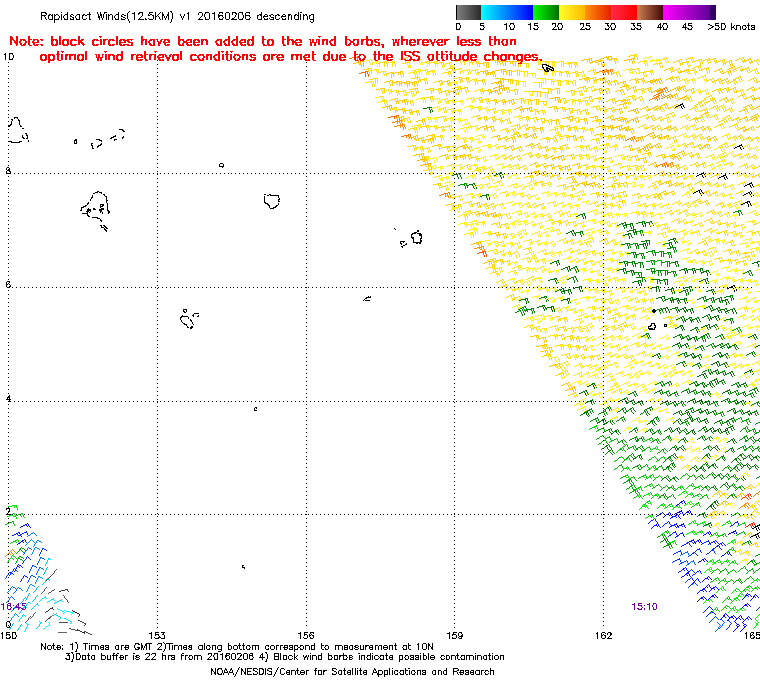This screenshot has height=688, width=760.
Task: Click the footnote 'Data buffer is 22 hrs' line
Action: (x=285, y=657)
